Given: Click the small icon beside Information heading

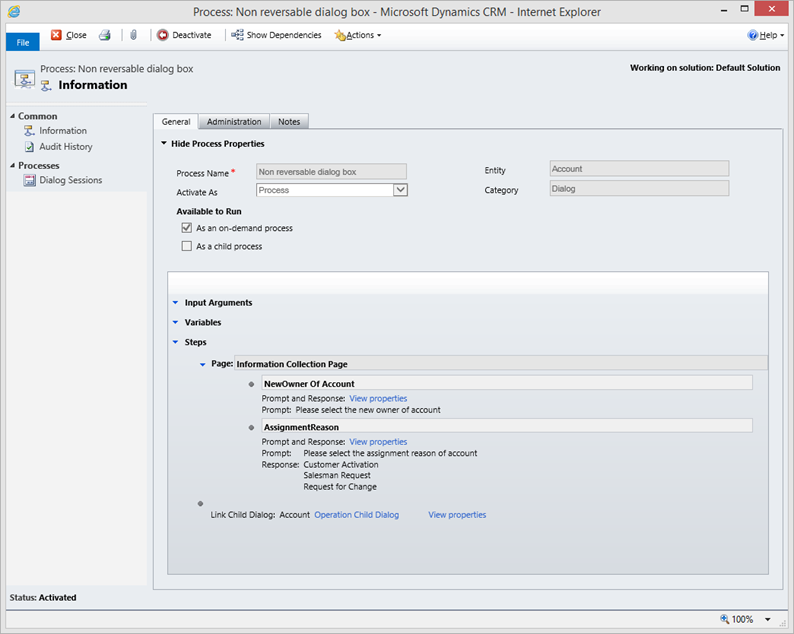Looking at the screenshot, I should [46, 86].
